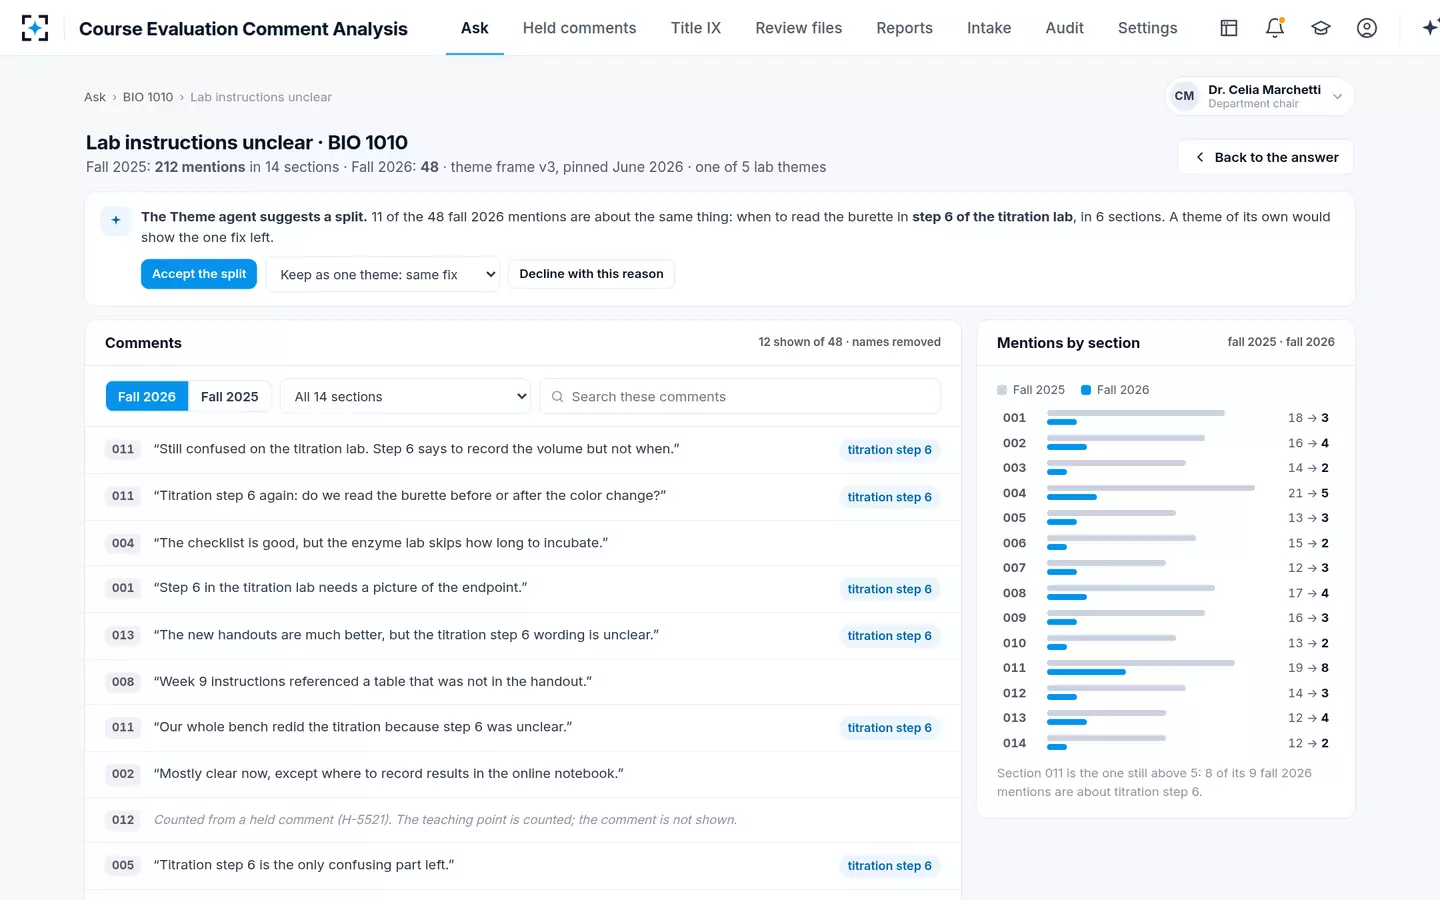The width and height of the screenshot is (1440, 900).
Task: Click the "Mostly clear now" online notebook comment
Action: [523, 774]
